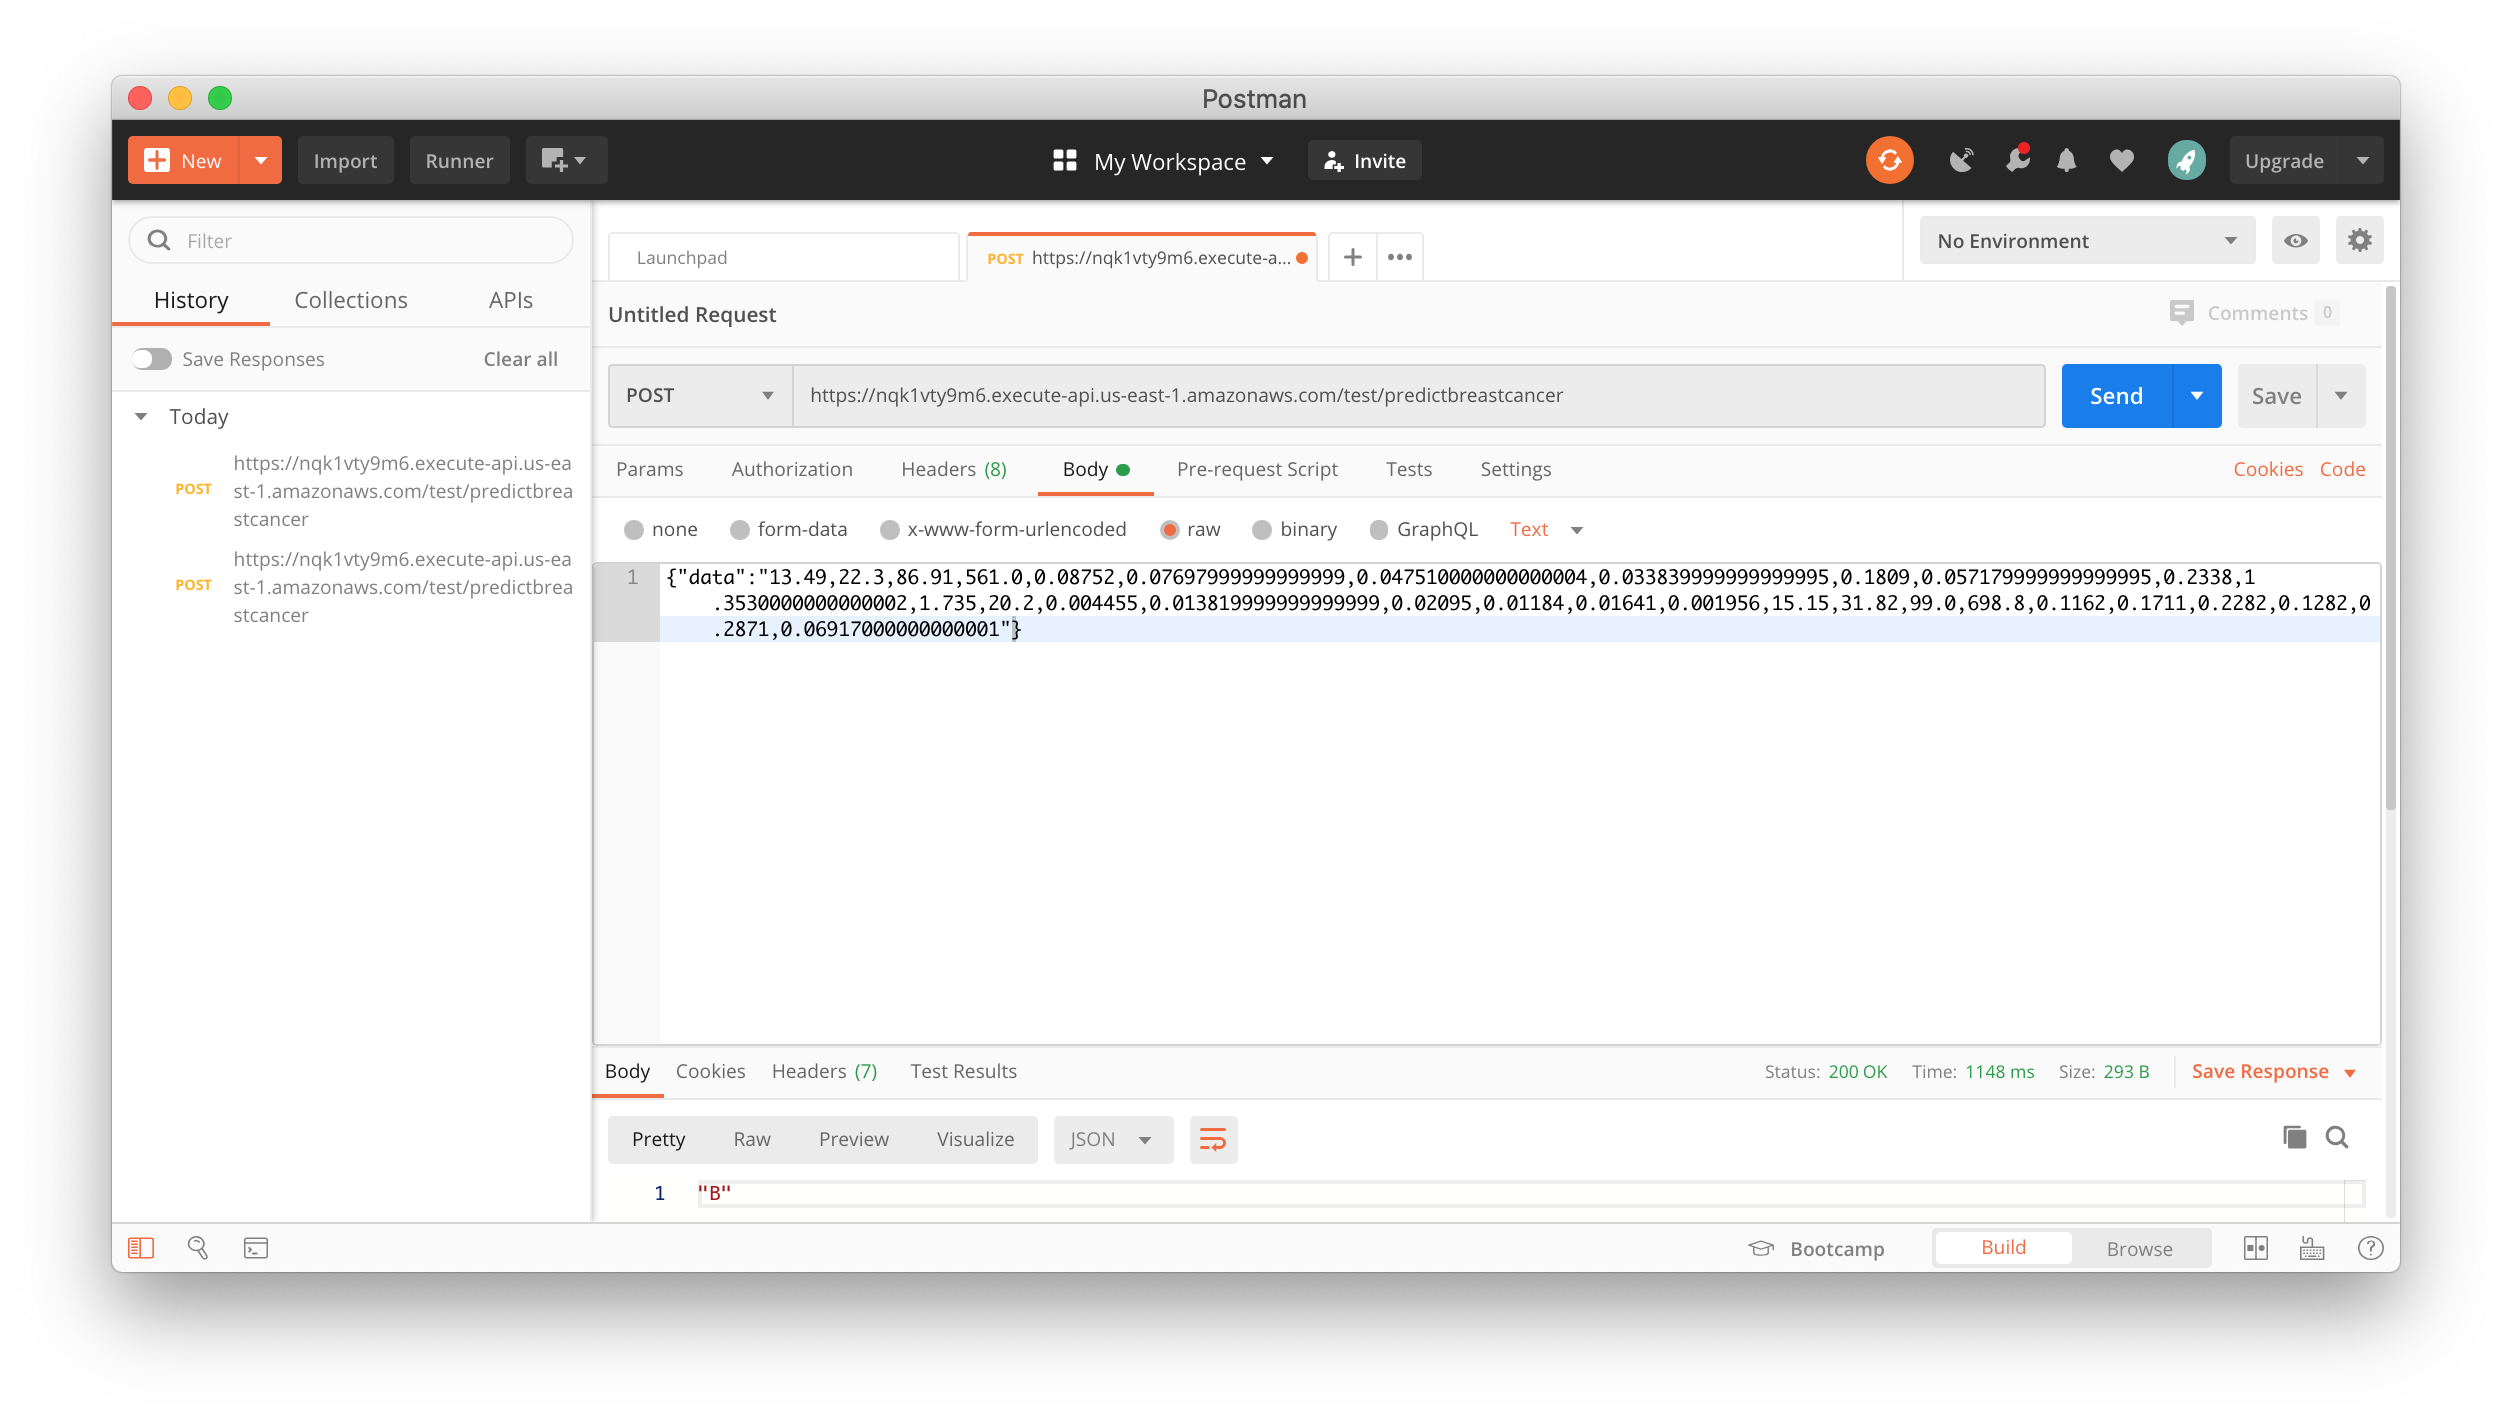Toggle response word wrap icon
Screen dimensions: 2512x1420
[x=1213, y=1140]
